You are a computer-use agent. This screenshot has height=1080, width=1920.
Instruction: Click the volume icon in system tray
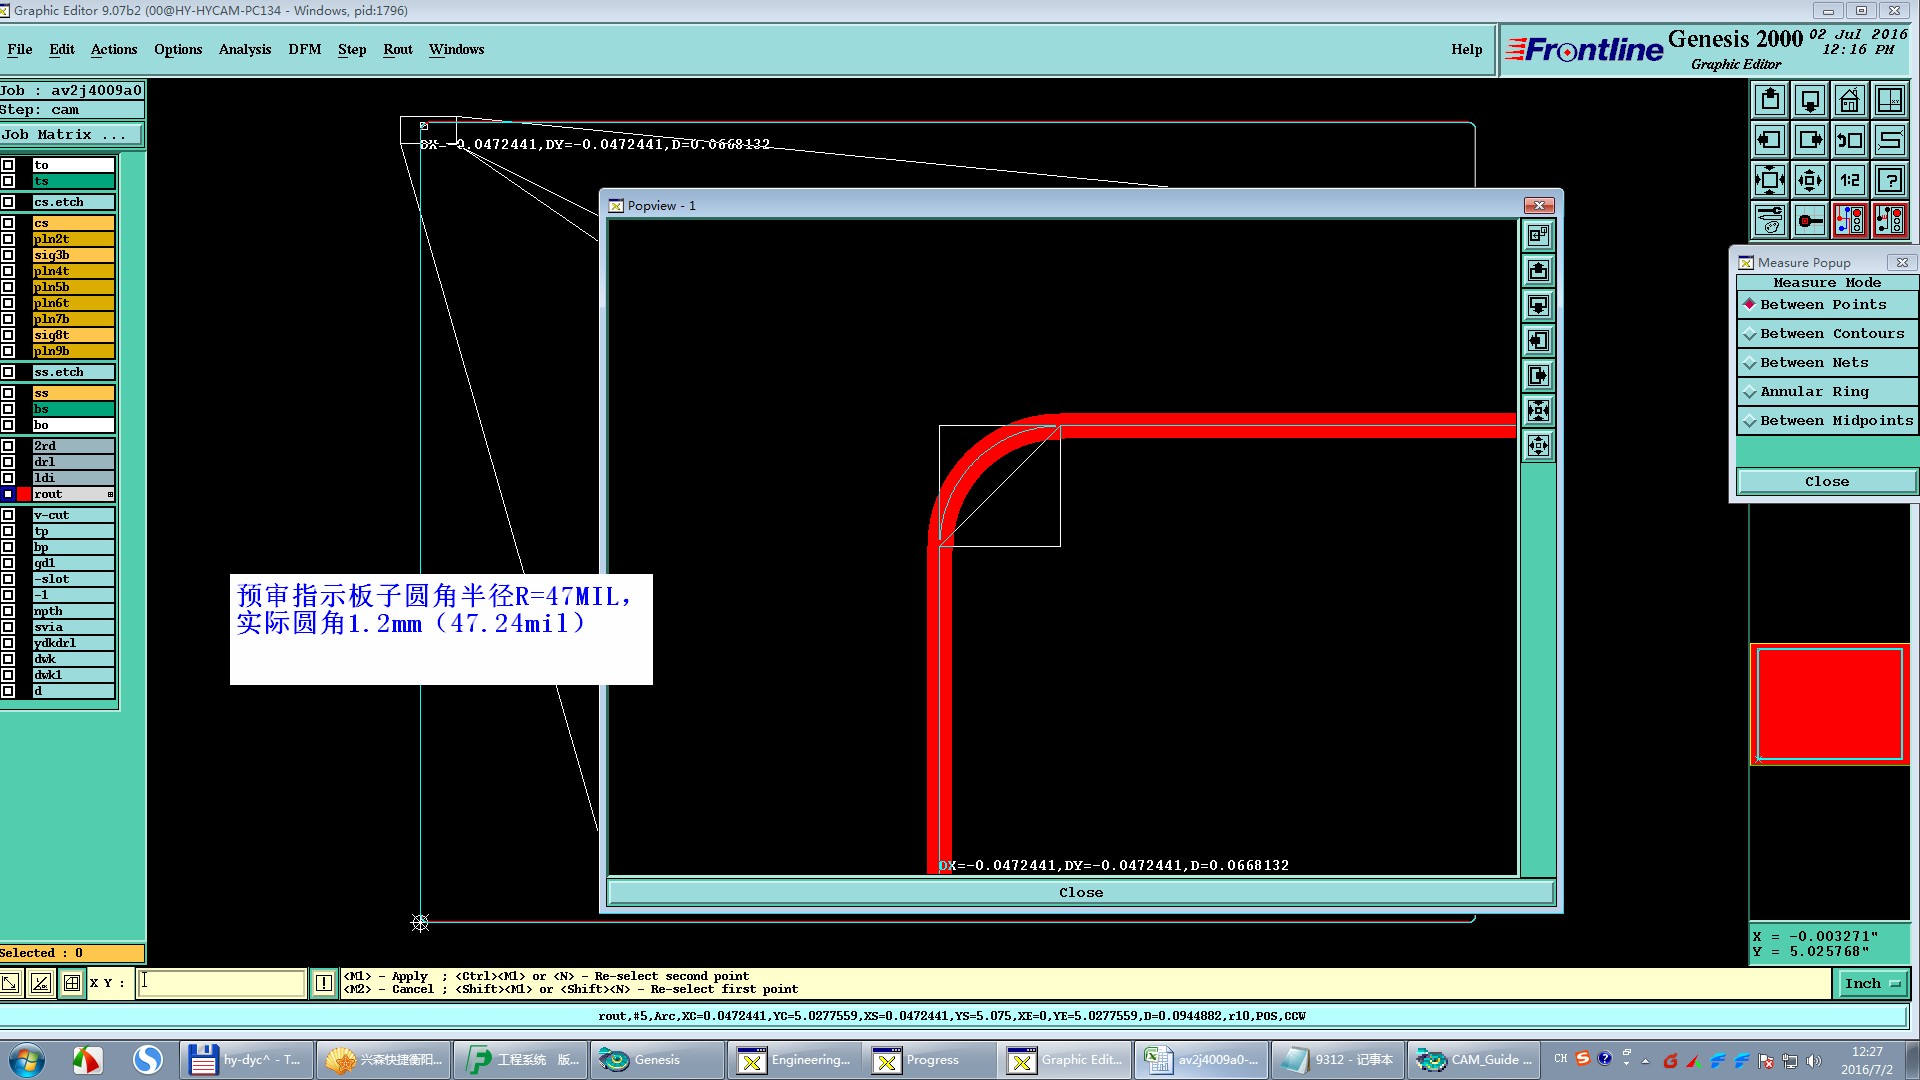point(1814,1060)
